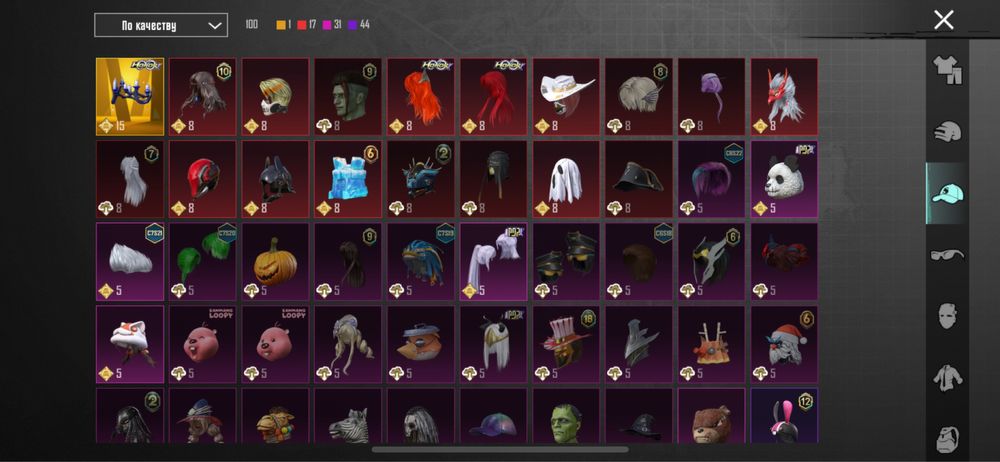Image resolution: width=1000 pixels, height=462 pixels.
Task: Select the jack-o-lantern pumpkin head
Action: [x=276, y=261]
